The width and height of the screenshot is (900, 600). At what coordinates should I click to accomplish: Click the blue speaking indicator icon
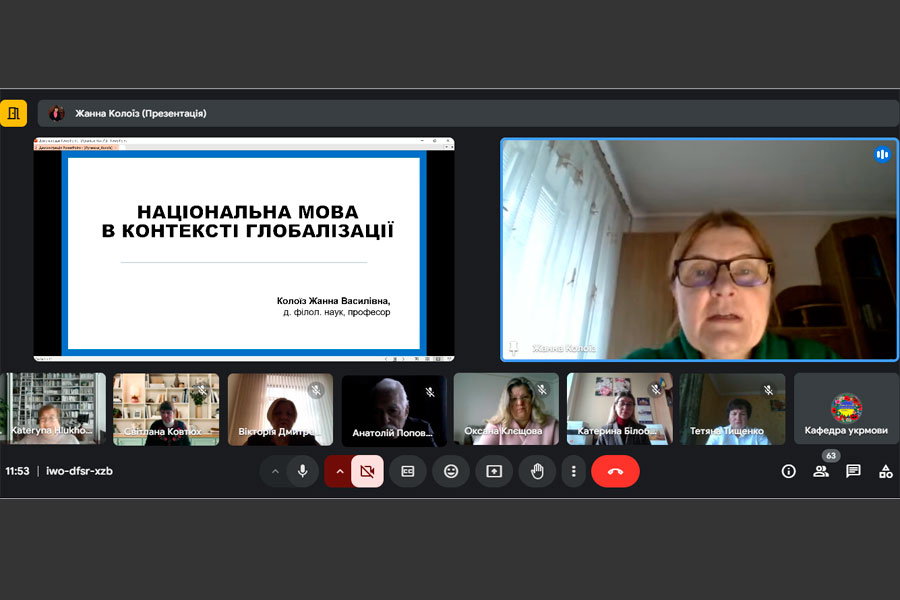(x=882, y=154)
